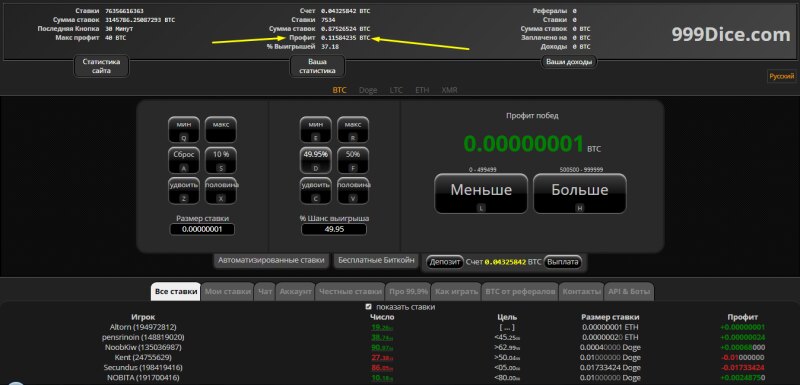The height and width of the screenshot is (385, 800).
Task: Open Автоматизированные ставки
Action: coord(271,260)
